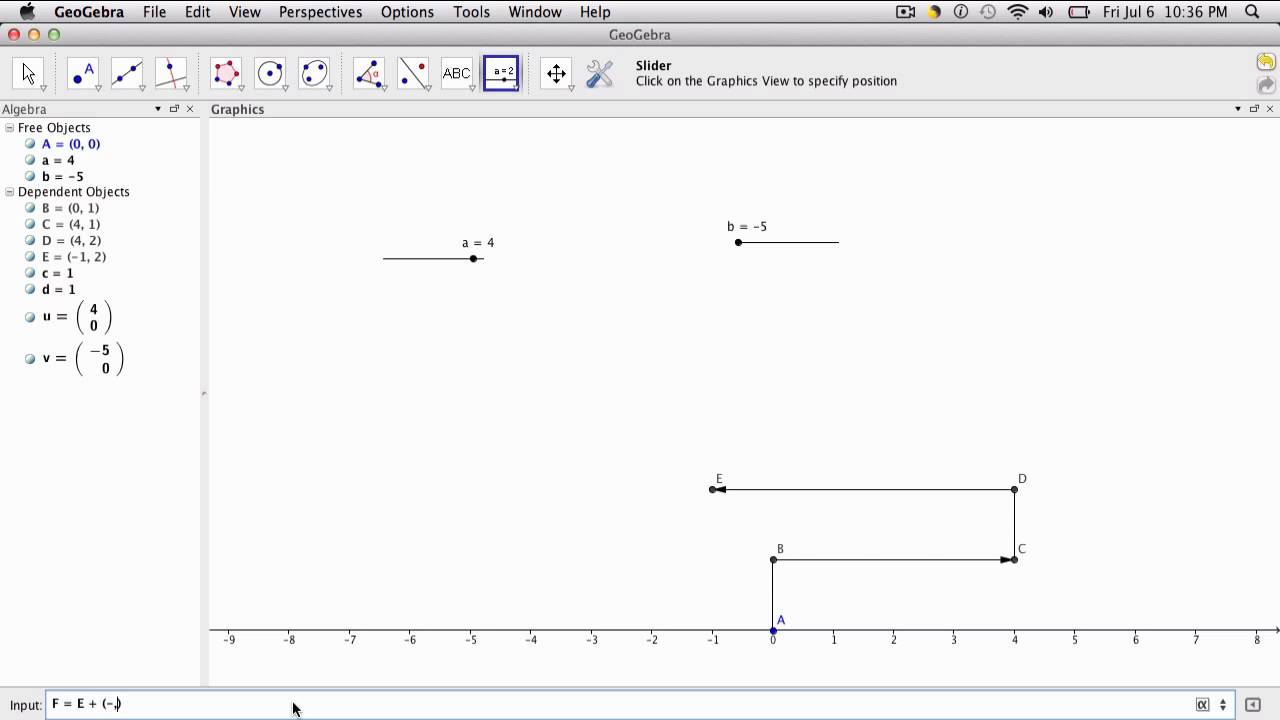Open the input history stepper
This screenshot has width=1280, height=720.
(1223, 705)
